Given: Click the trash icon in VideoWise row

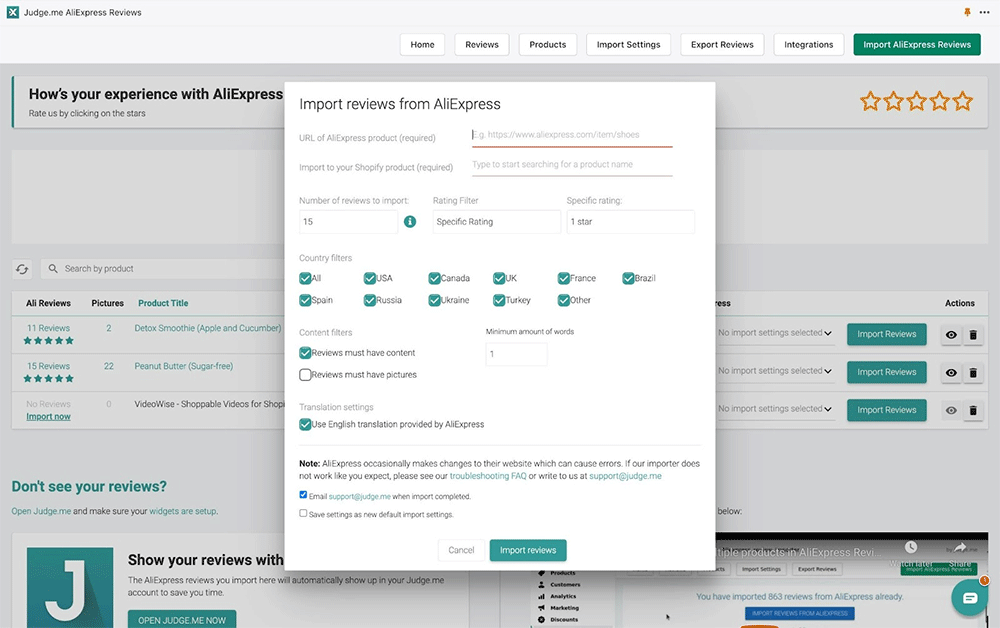Looking at the screenshot, I should 972,411.
